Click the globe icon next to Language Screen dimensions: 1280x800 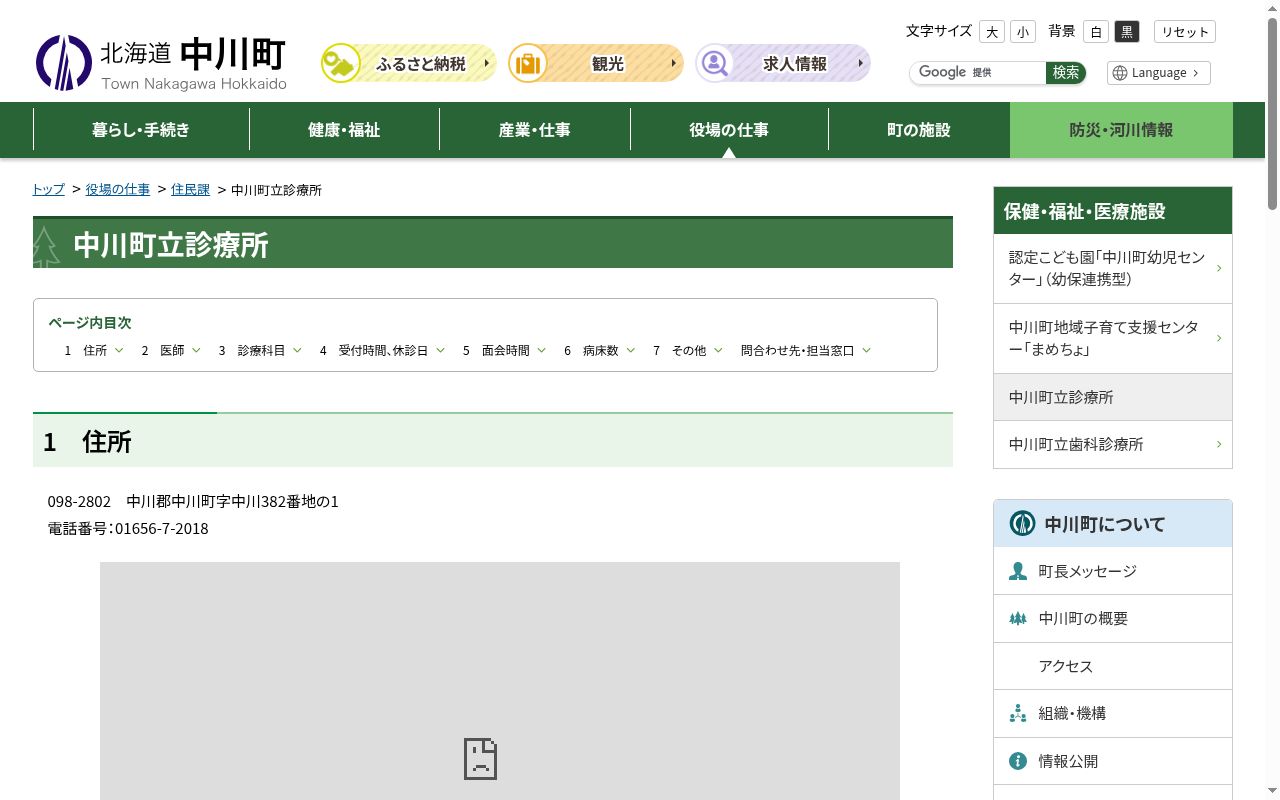pyautogui.click(x=1120, y=73)
